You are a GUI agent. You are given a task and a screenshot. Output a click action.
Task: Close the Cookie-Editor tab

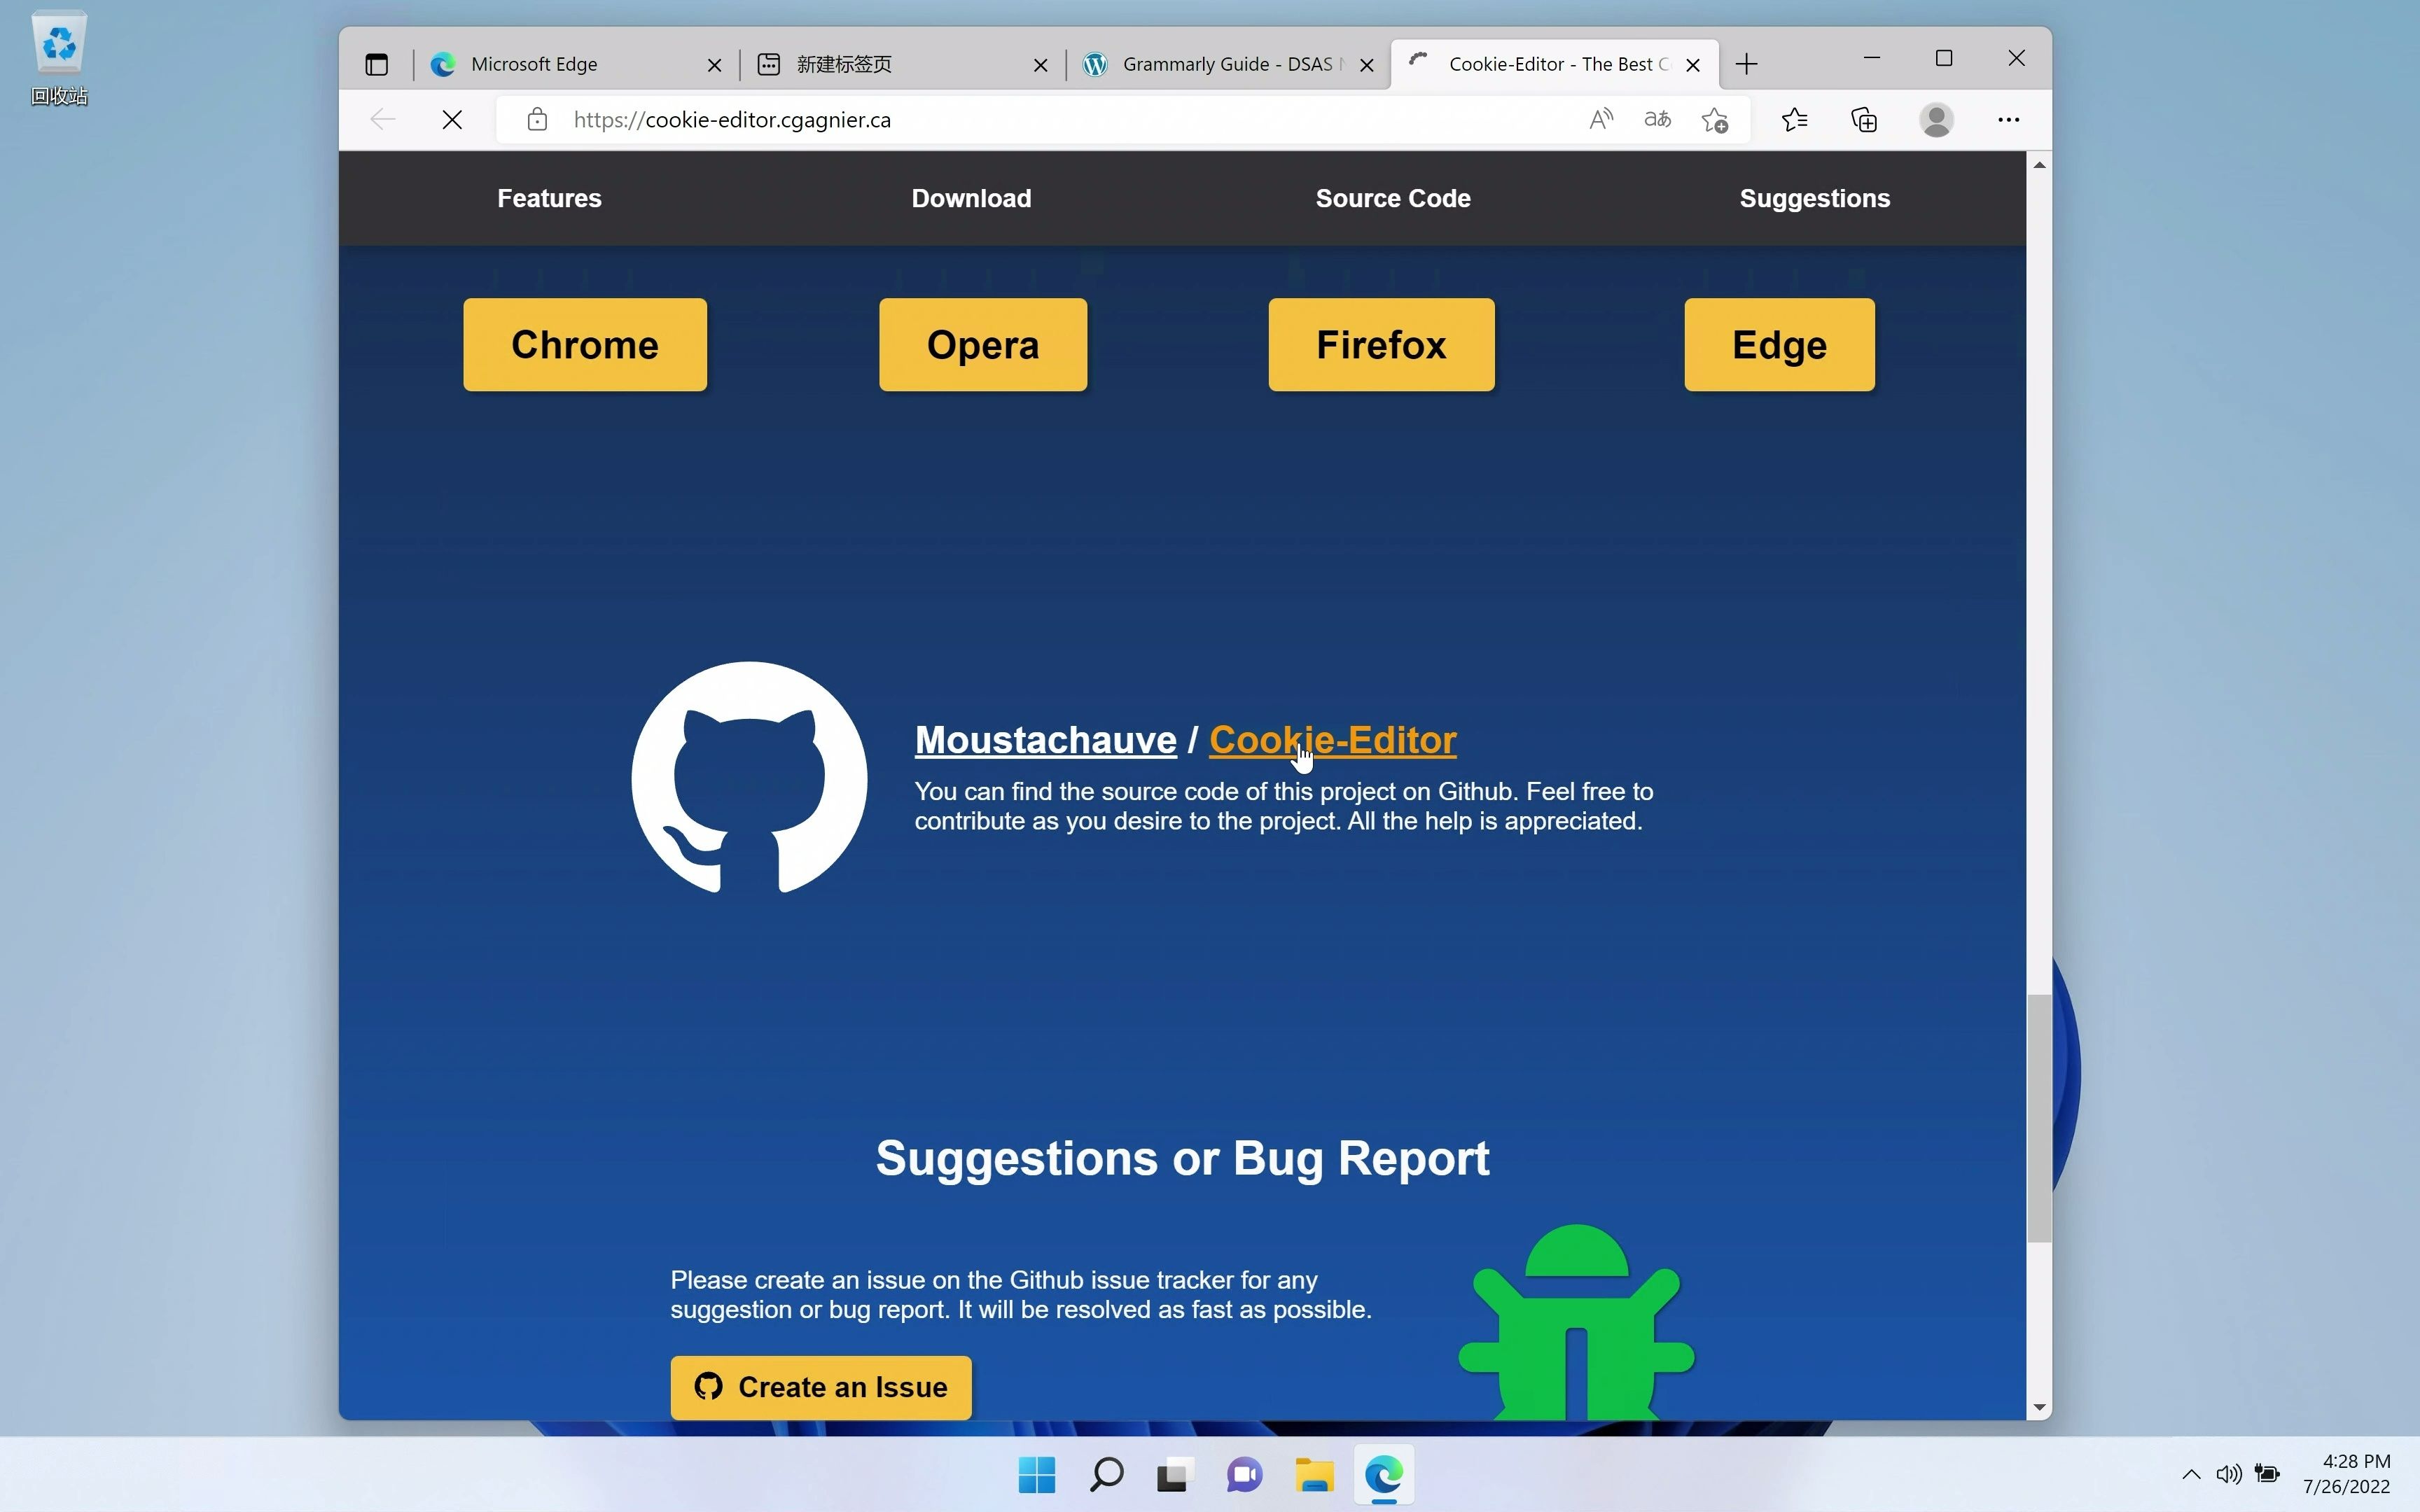coord(1693,65)
